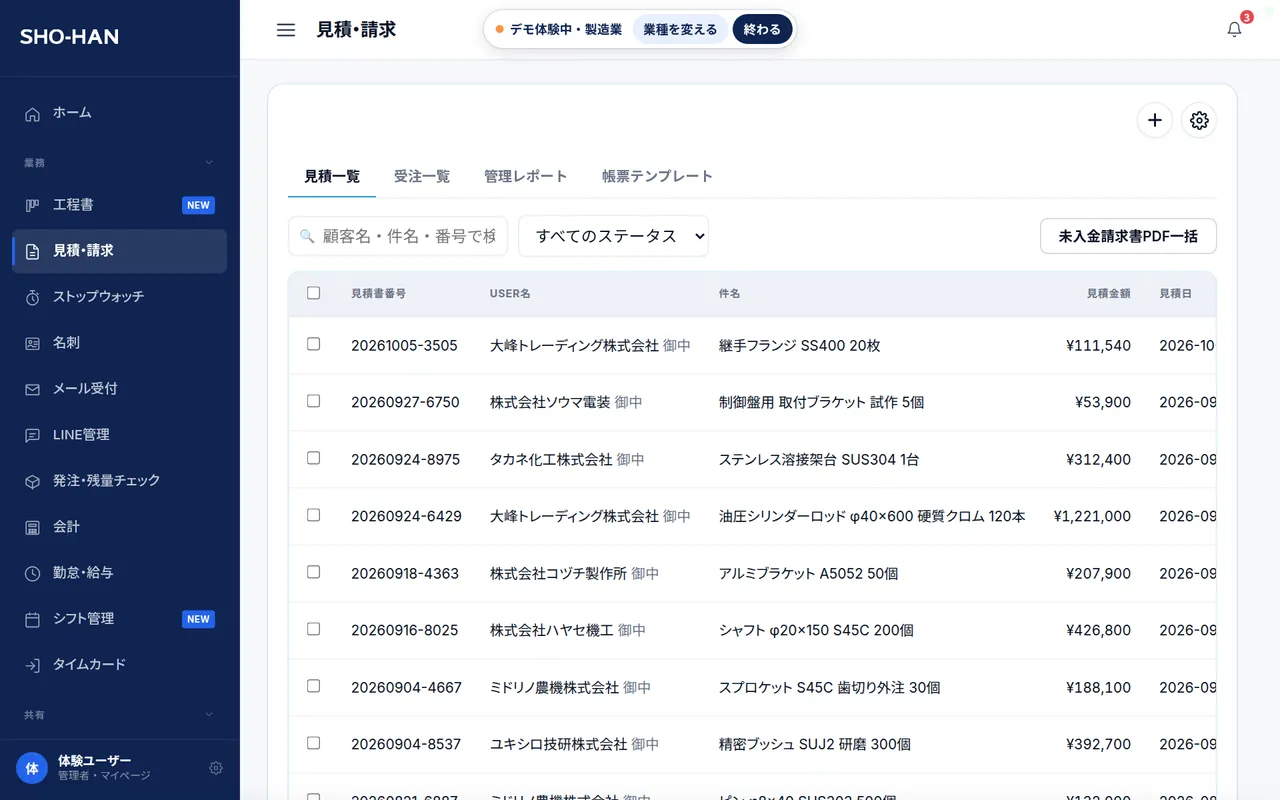Click subject アルミブラケット A5052 50個
The width and height of the screenshot is (1280, 800).
coord(809,573)
